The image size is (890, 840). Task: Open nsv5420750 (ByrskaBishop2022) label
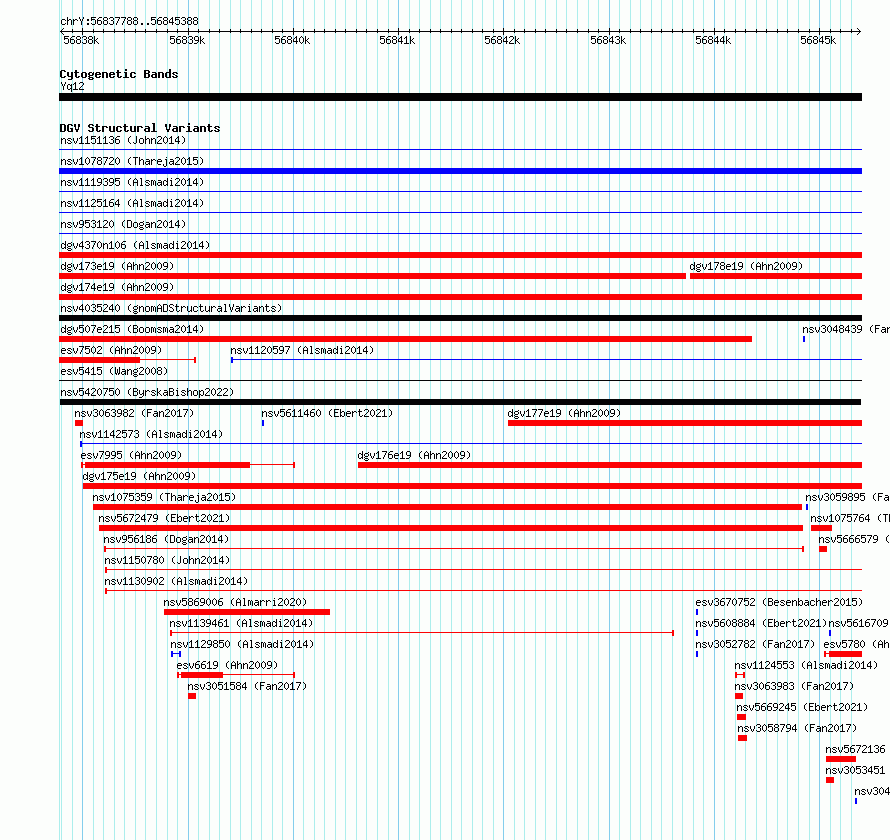pyautogui.click(x=147, y=392)
